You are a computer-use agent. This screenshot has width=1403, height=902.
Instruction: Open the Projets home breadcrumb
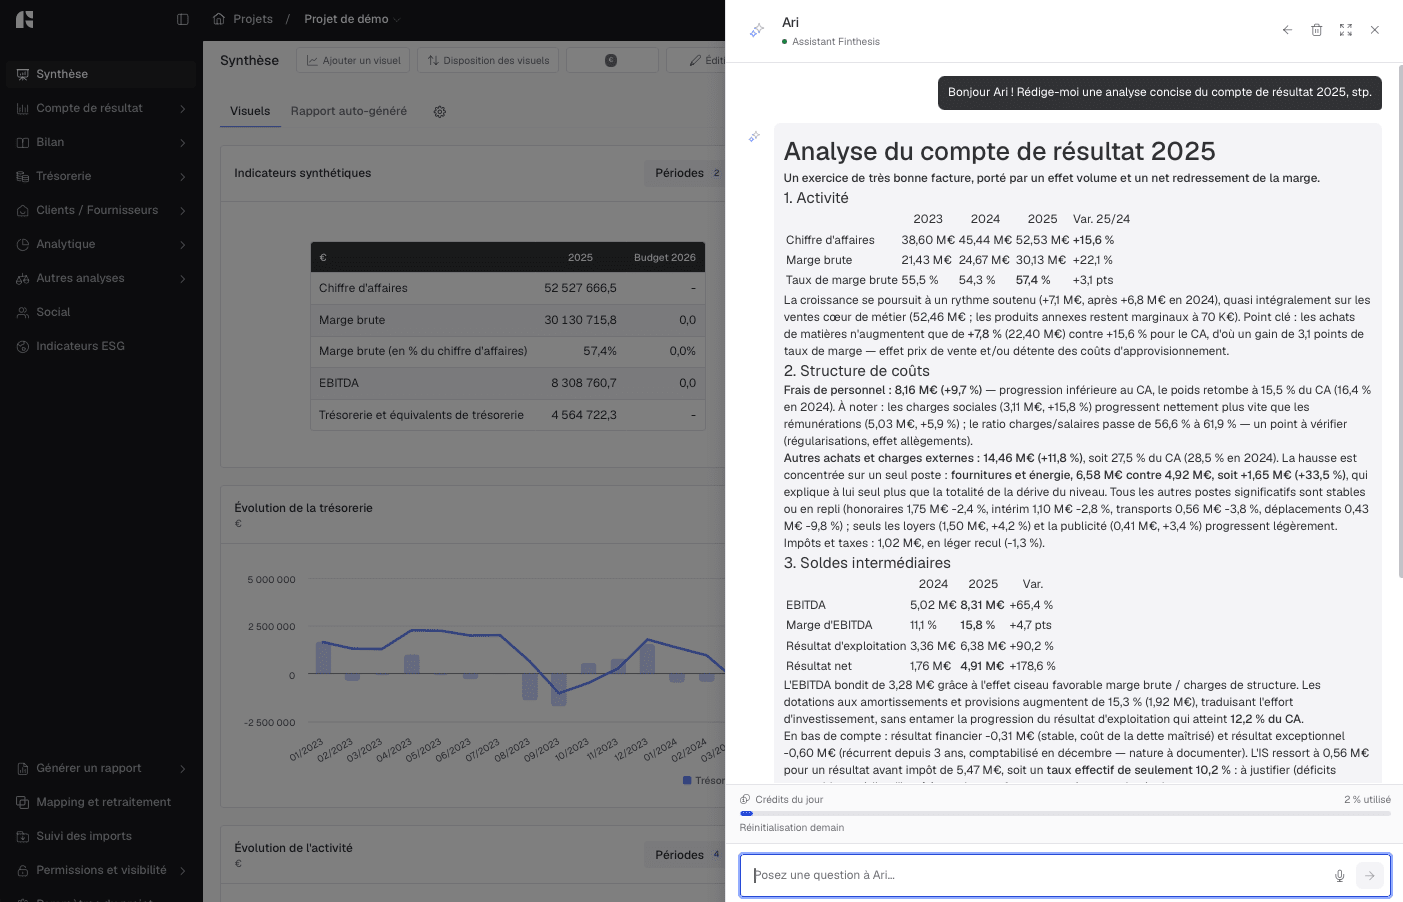pos(243,19)
